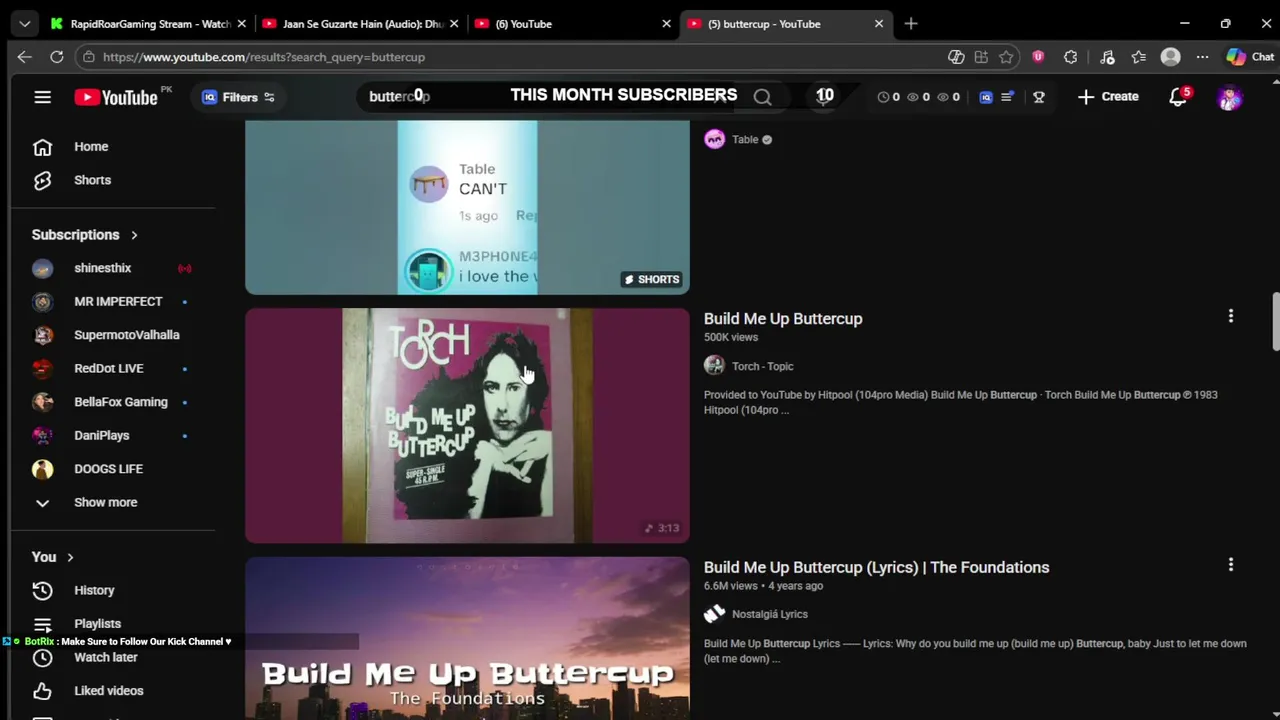The width and height of the screenshot is (1280, 720).
Task: Open the media control music icon
Action: [x=1107, y=57]
